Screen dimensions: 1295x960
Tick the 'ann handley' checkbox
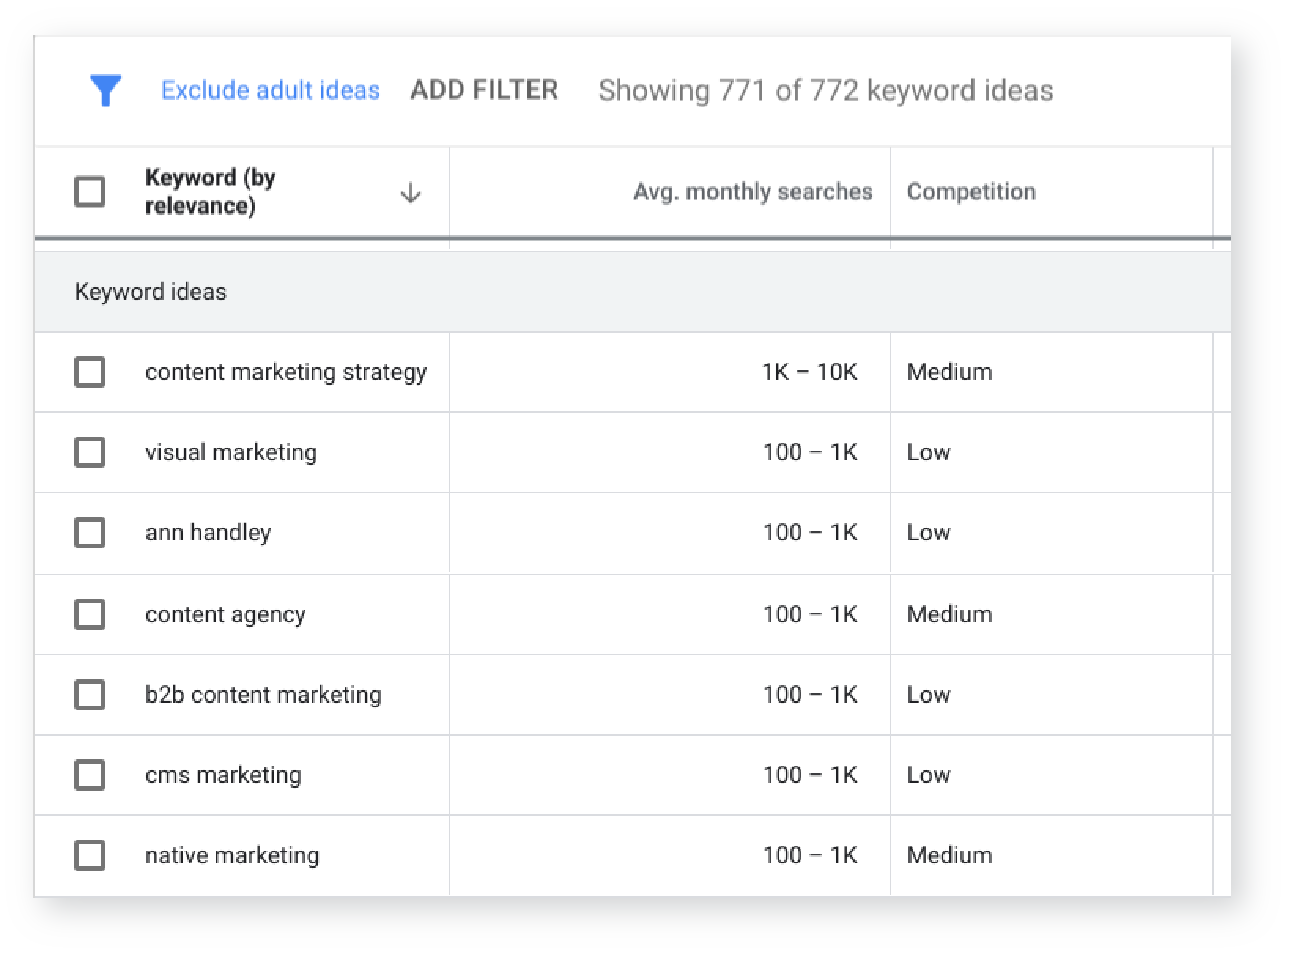pyautogui.click(x=90, y=532)
